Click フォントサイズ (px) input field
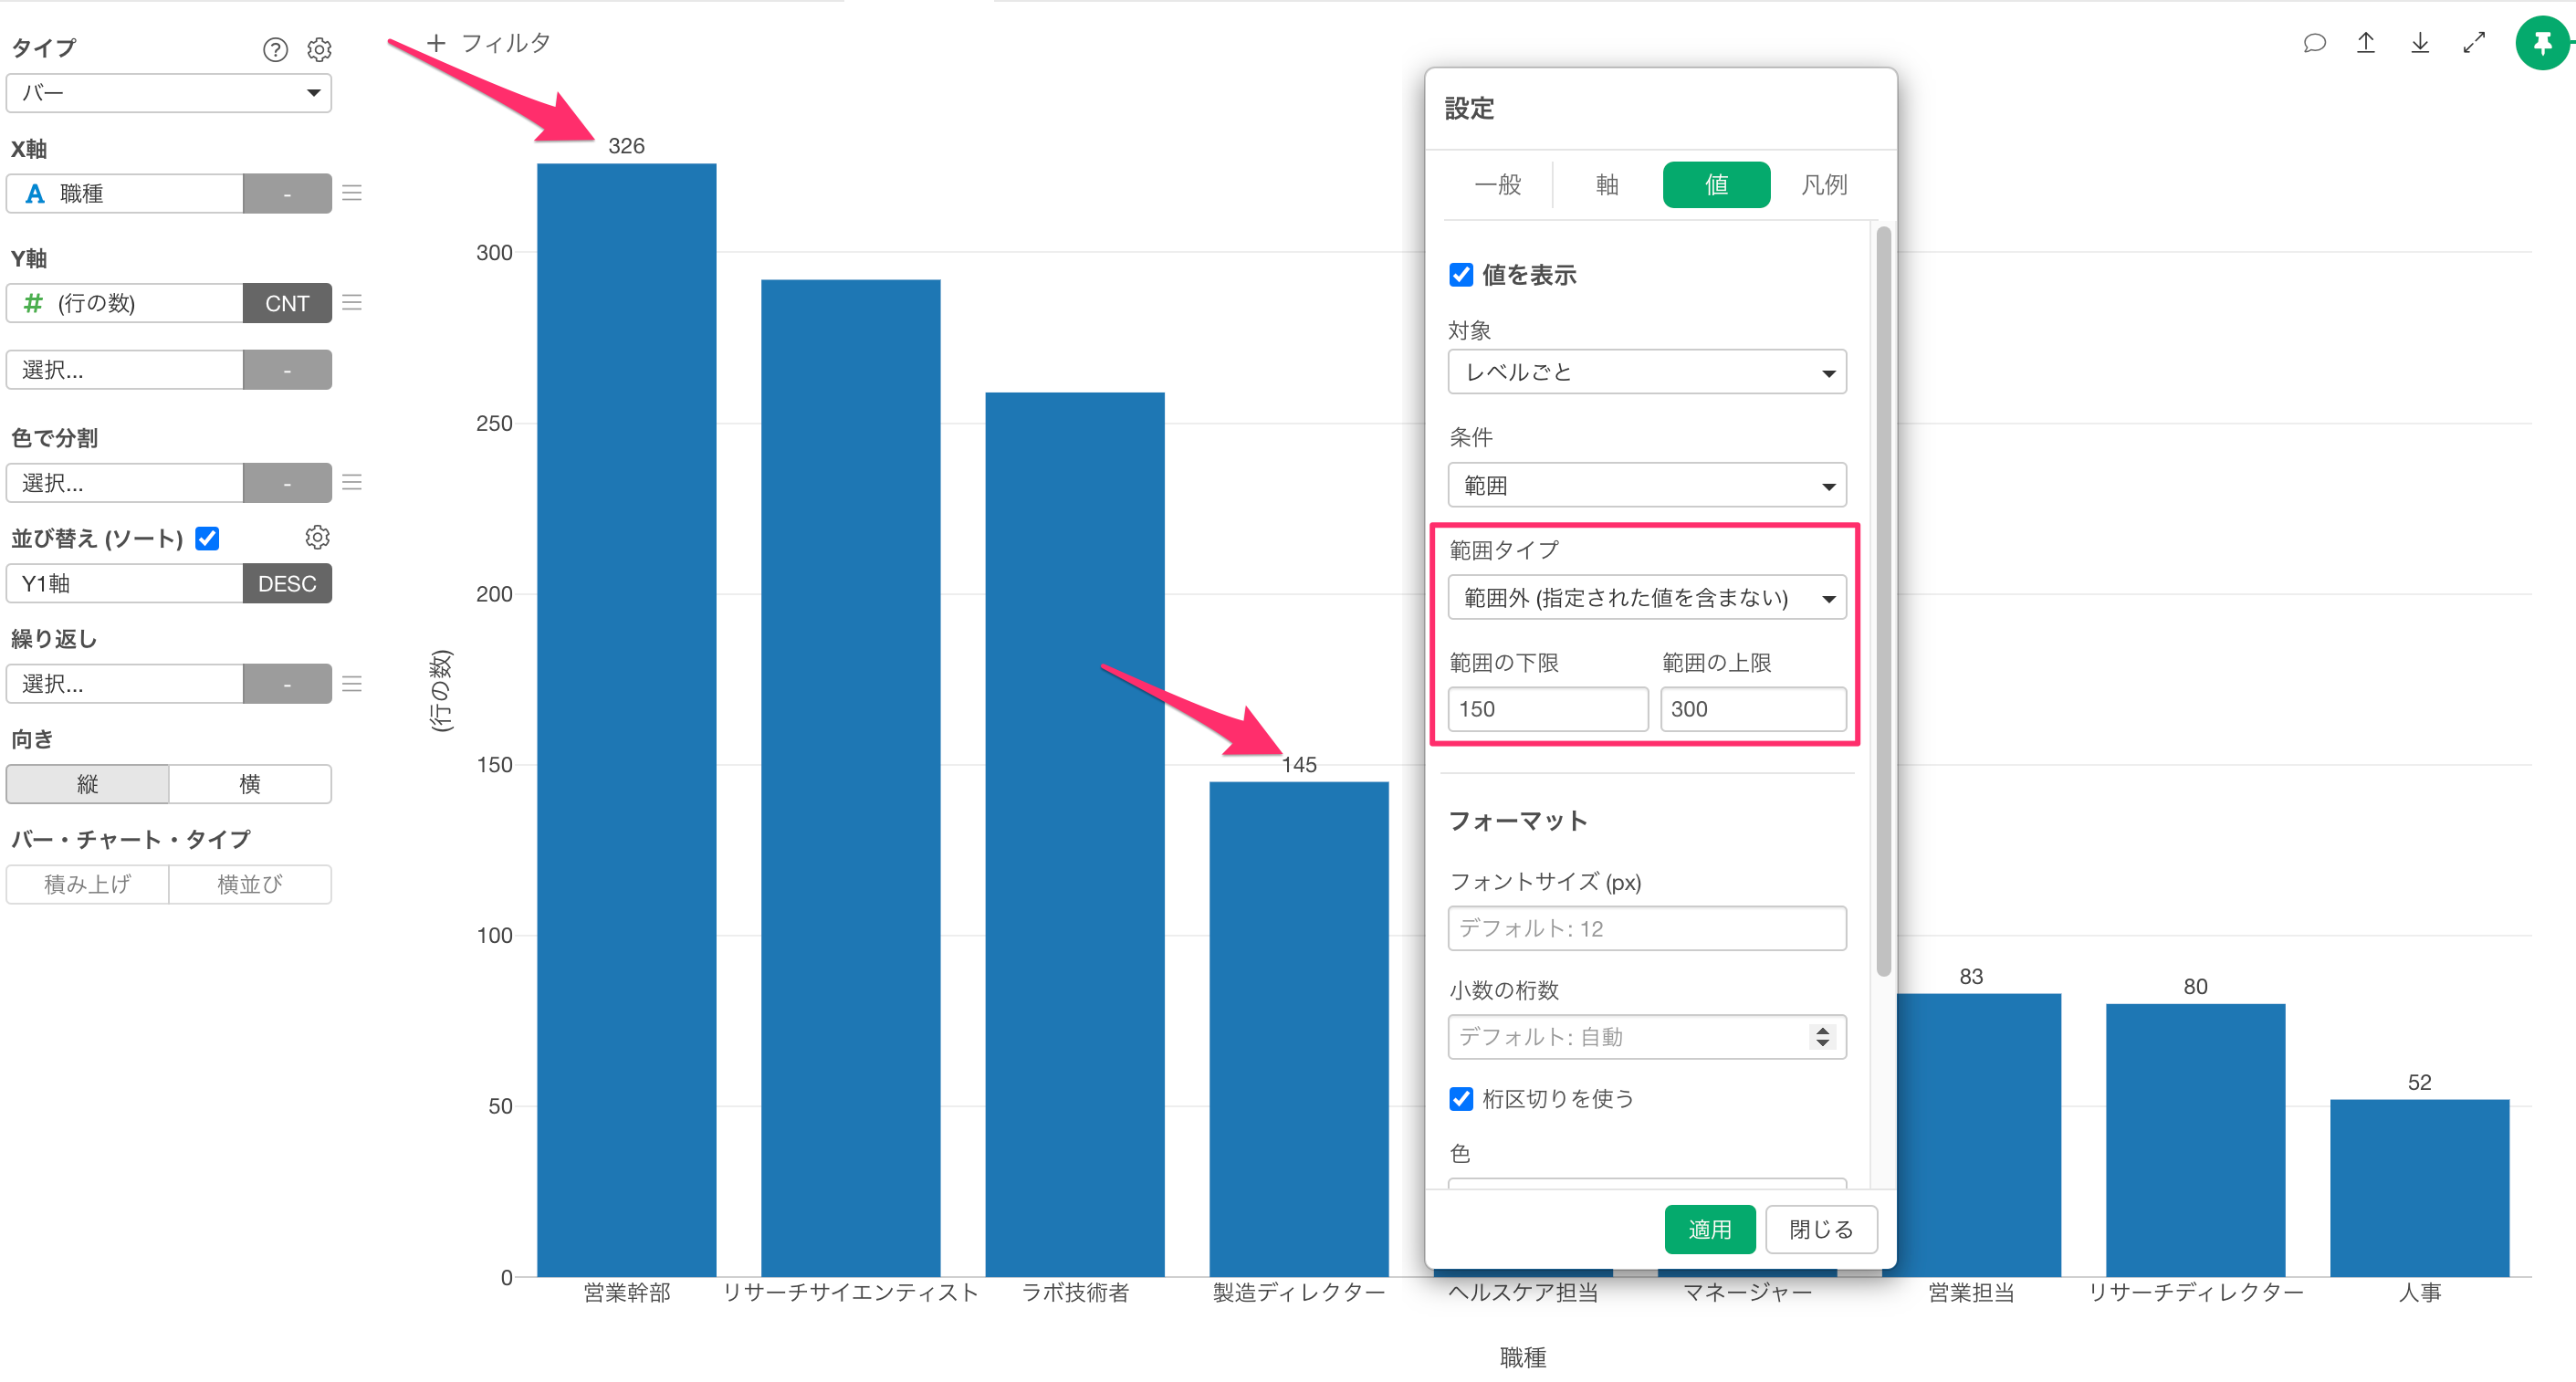 click(1647, 928)
